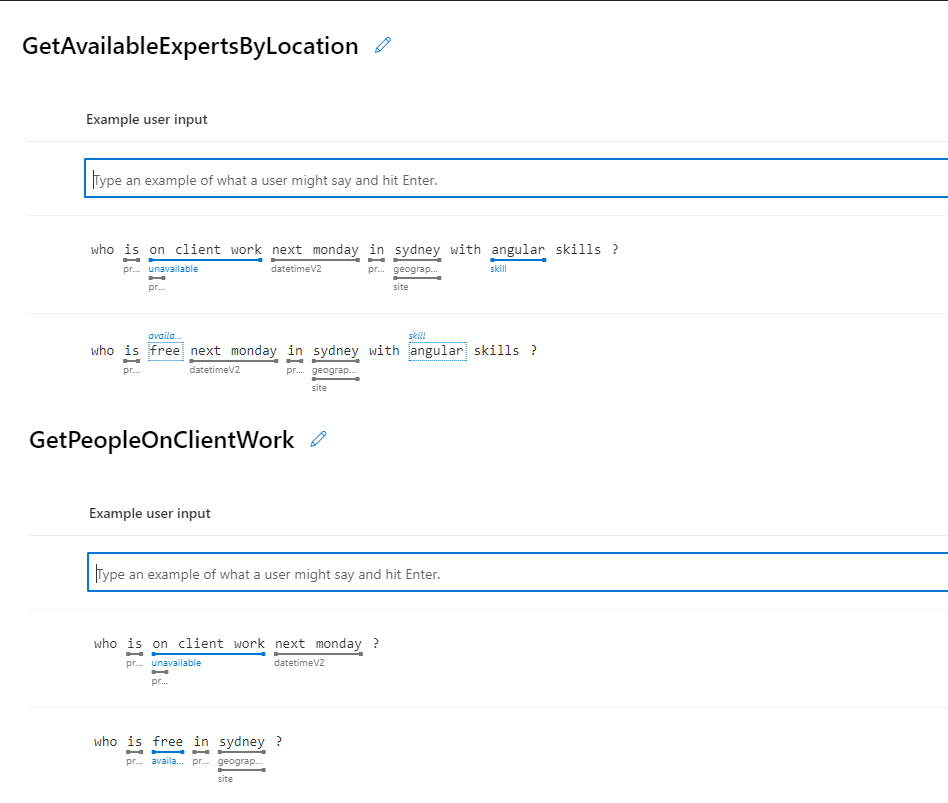This screenshot has width=948, height=803.
Task: Select the word "with" in first utterance
Action: (465, 250)
